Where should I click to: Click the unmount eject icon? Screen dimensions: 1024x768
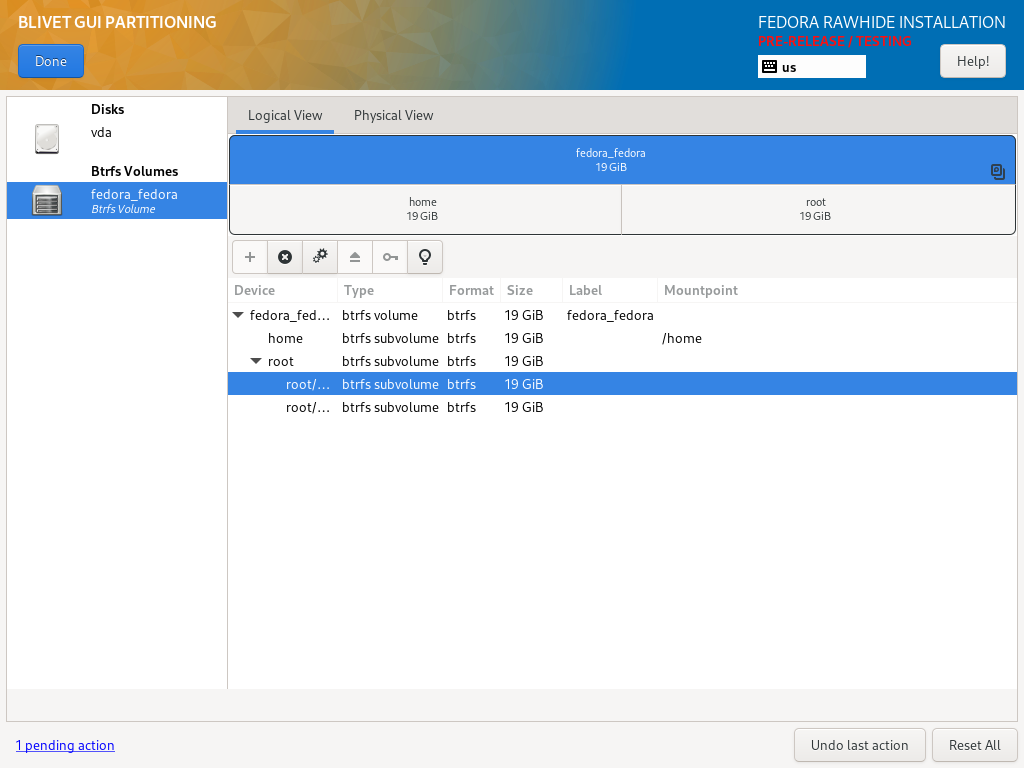(x=355, y=257)
